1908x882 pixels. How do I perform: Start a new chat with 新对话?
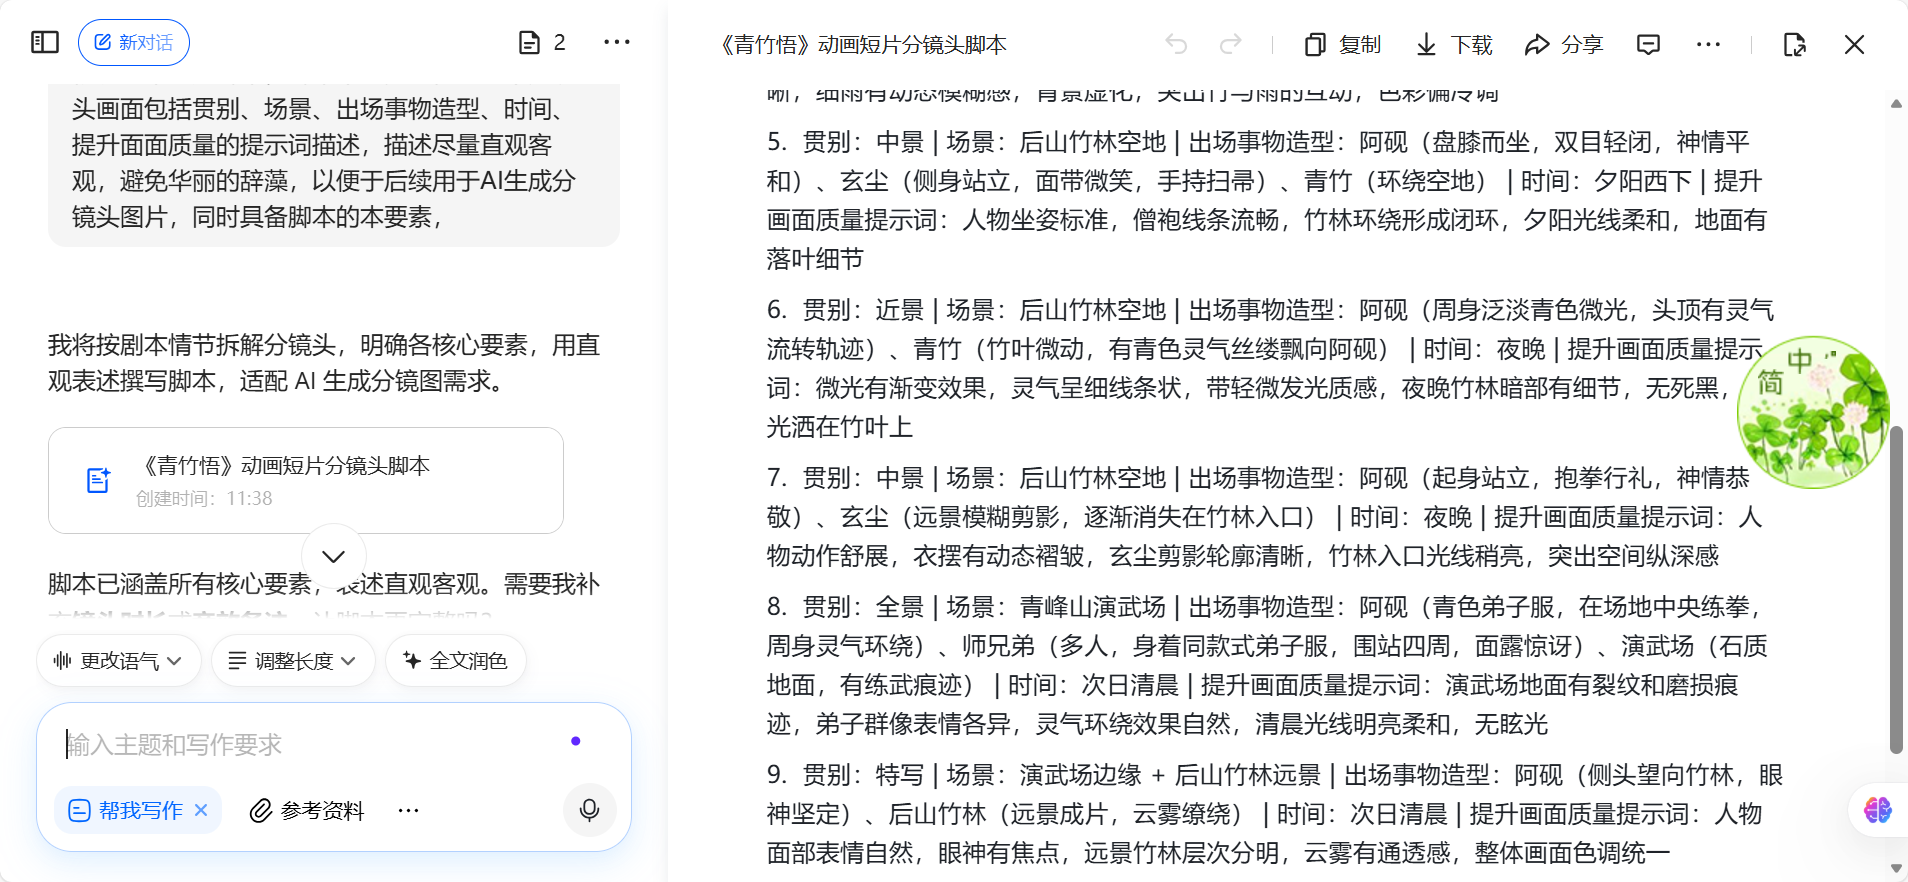pos(134,42)
